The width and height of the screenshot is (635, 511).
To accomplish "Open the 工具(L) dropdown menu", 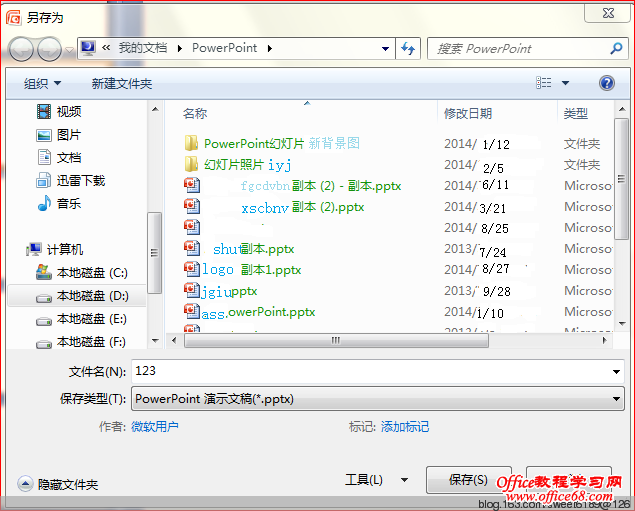I will (x=376, y=480).
